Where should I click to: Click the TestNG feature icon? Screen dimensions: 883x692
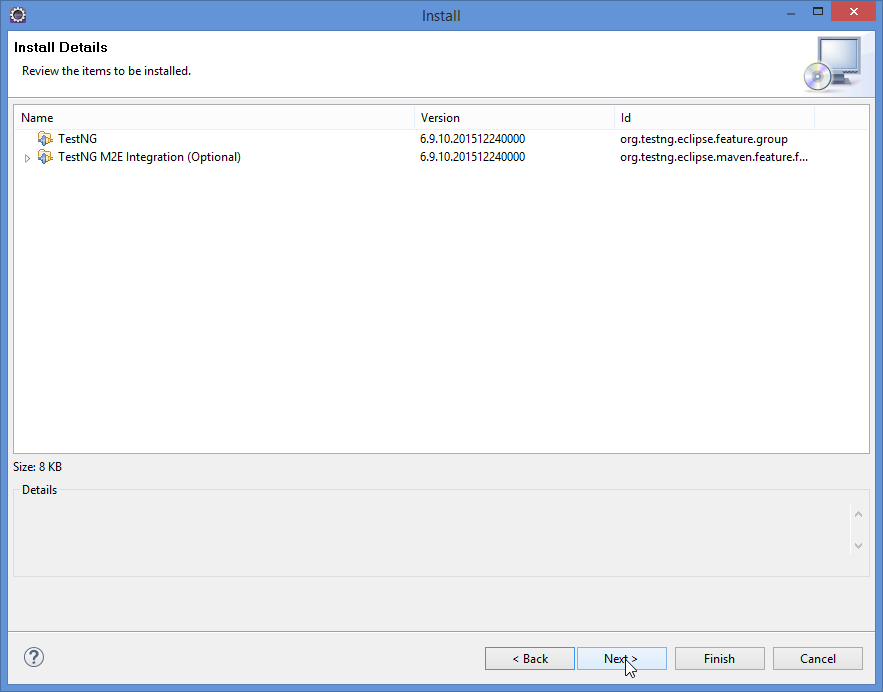pyautogui.click(x=45, y=139)
